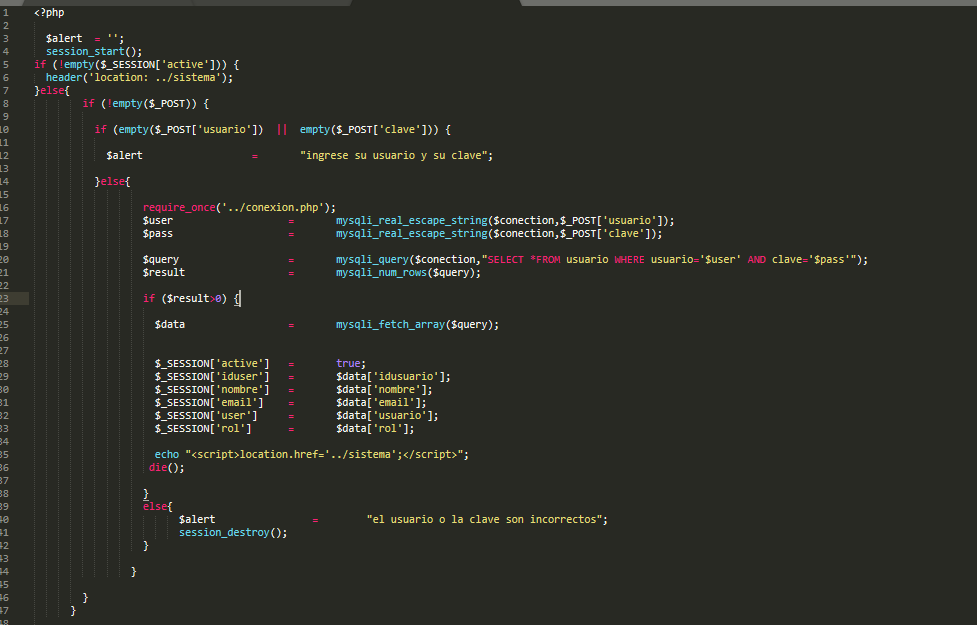Click the *FROM token in the SQL string
Viewport: 977px width, 625px height.
click(x=545, y=260)
